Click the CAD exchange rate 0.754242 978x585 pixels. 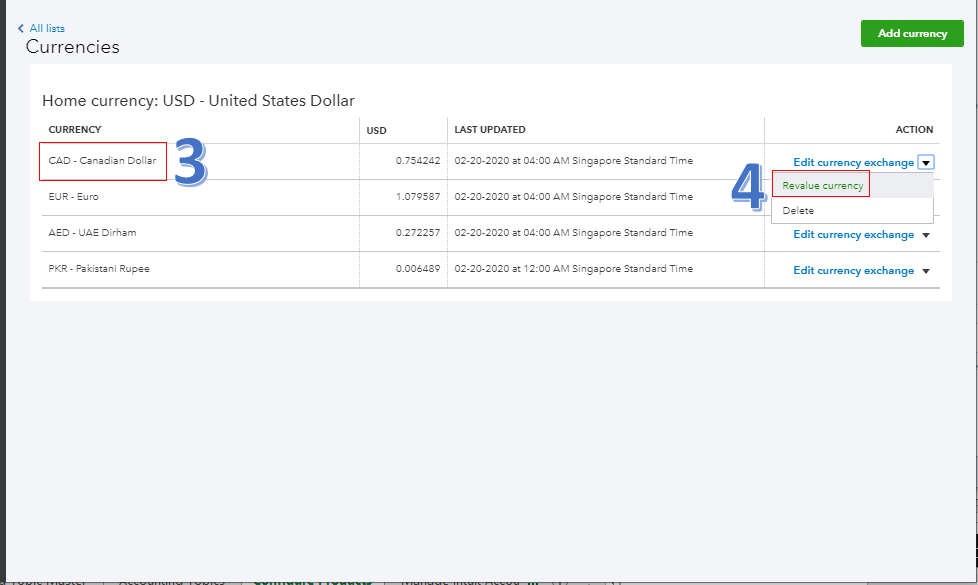418,161
